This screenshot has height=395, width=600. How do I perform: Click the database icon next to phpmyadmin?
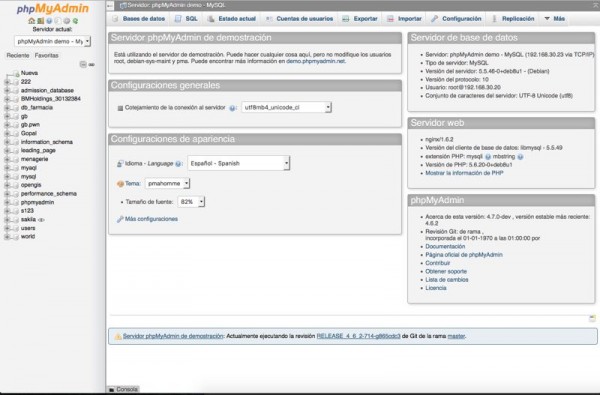tap(15, 202)
